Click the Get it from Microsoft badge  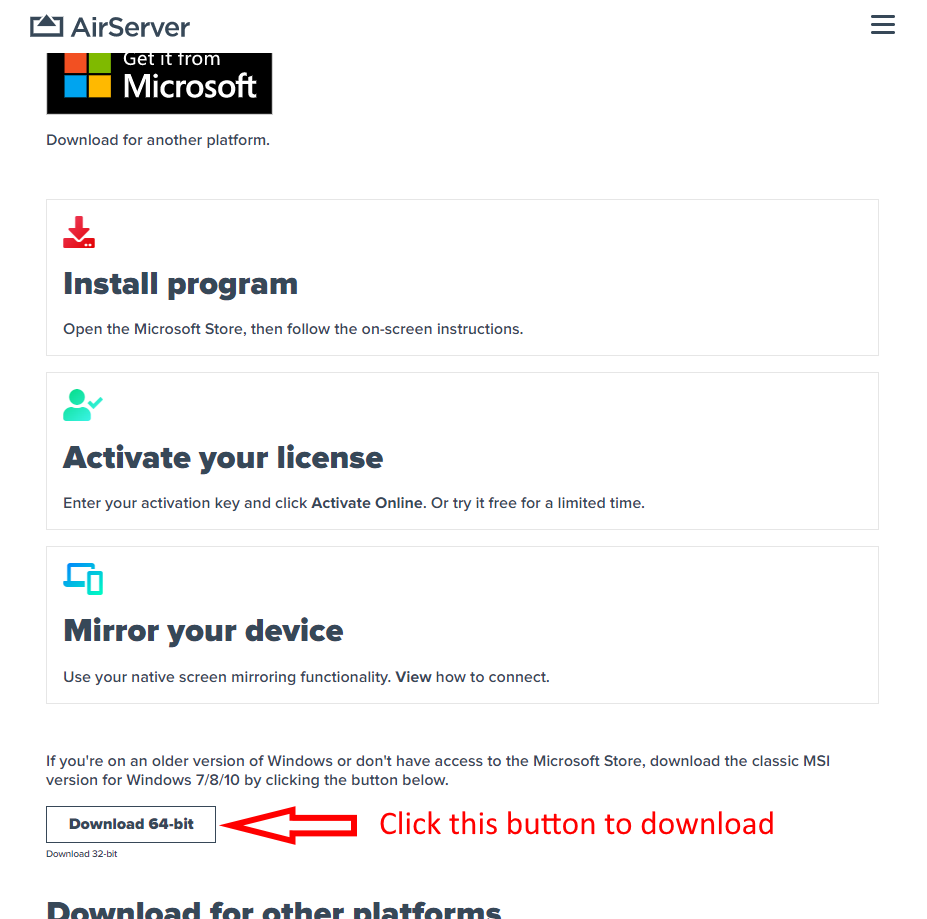[159, 83]
